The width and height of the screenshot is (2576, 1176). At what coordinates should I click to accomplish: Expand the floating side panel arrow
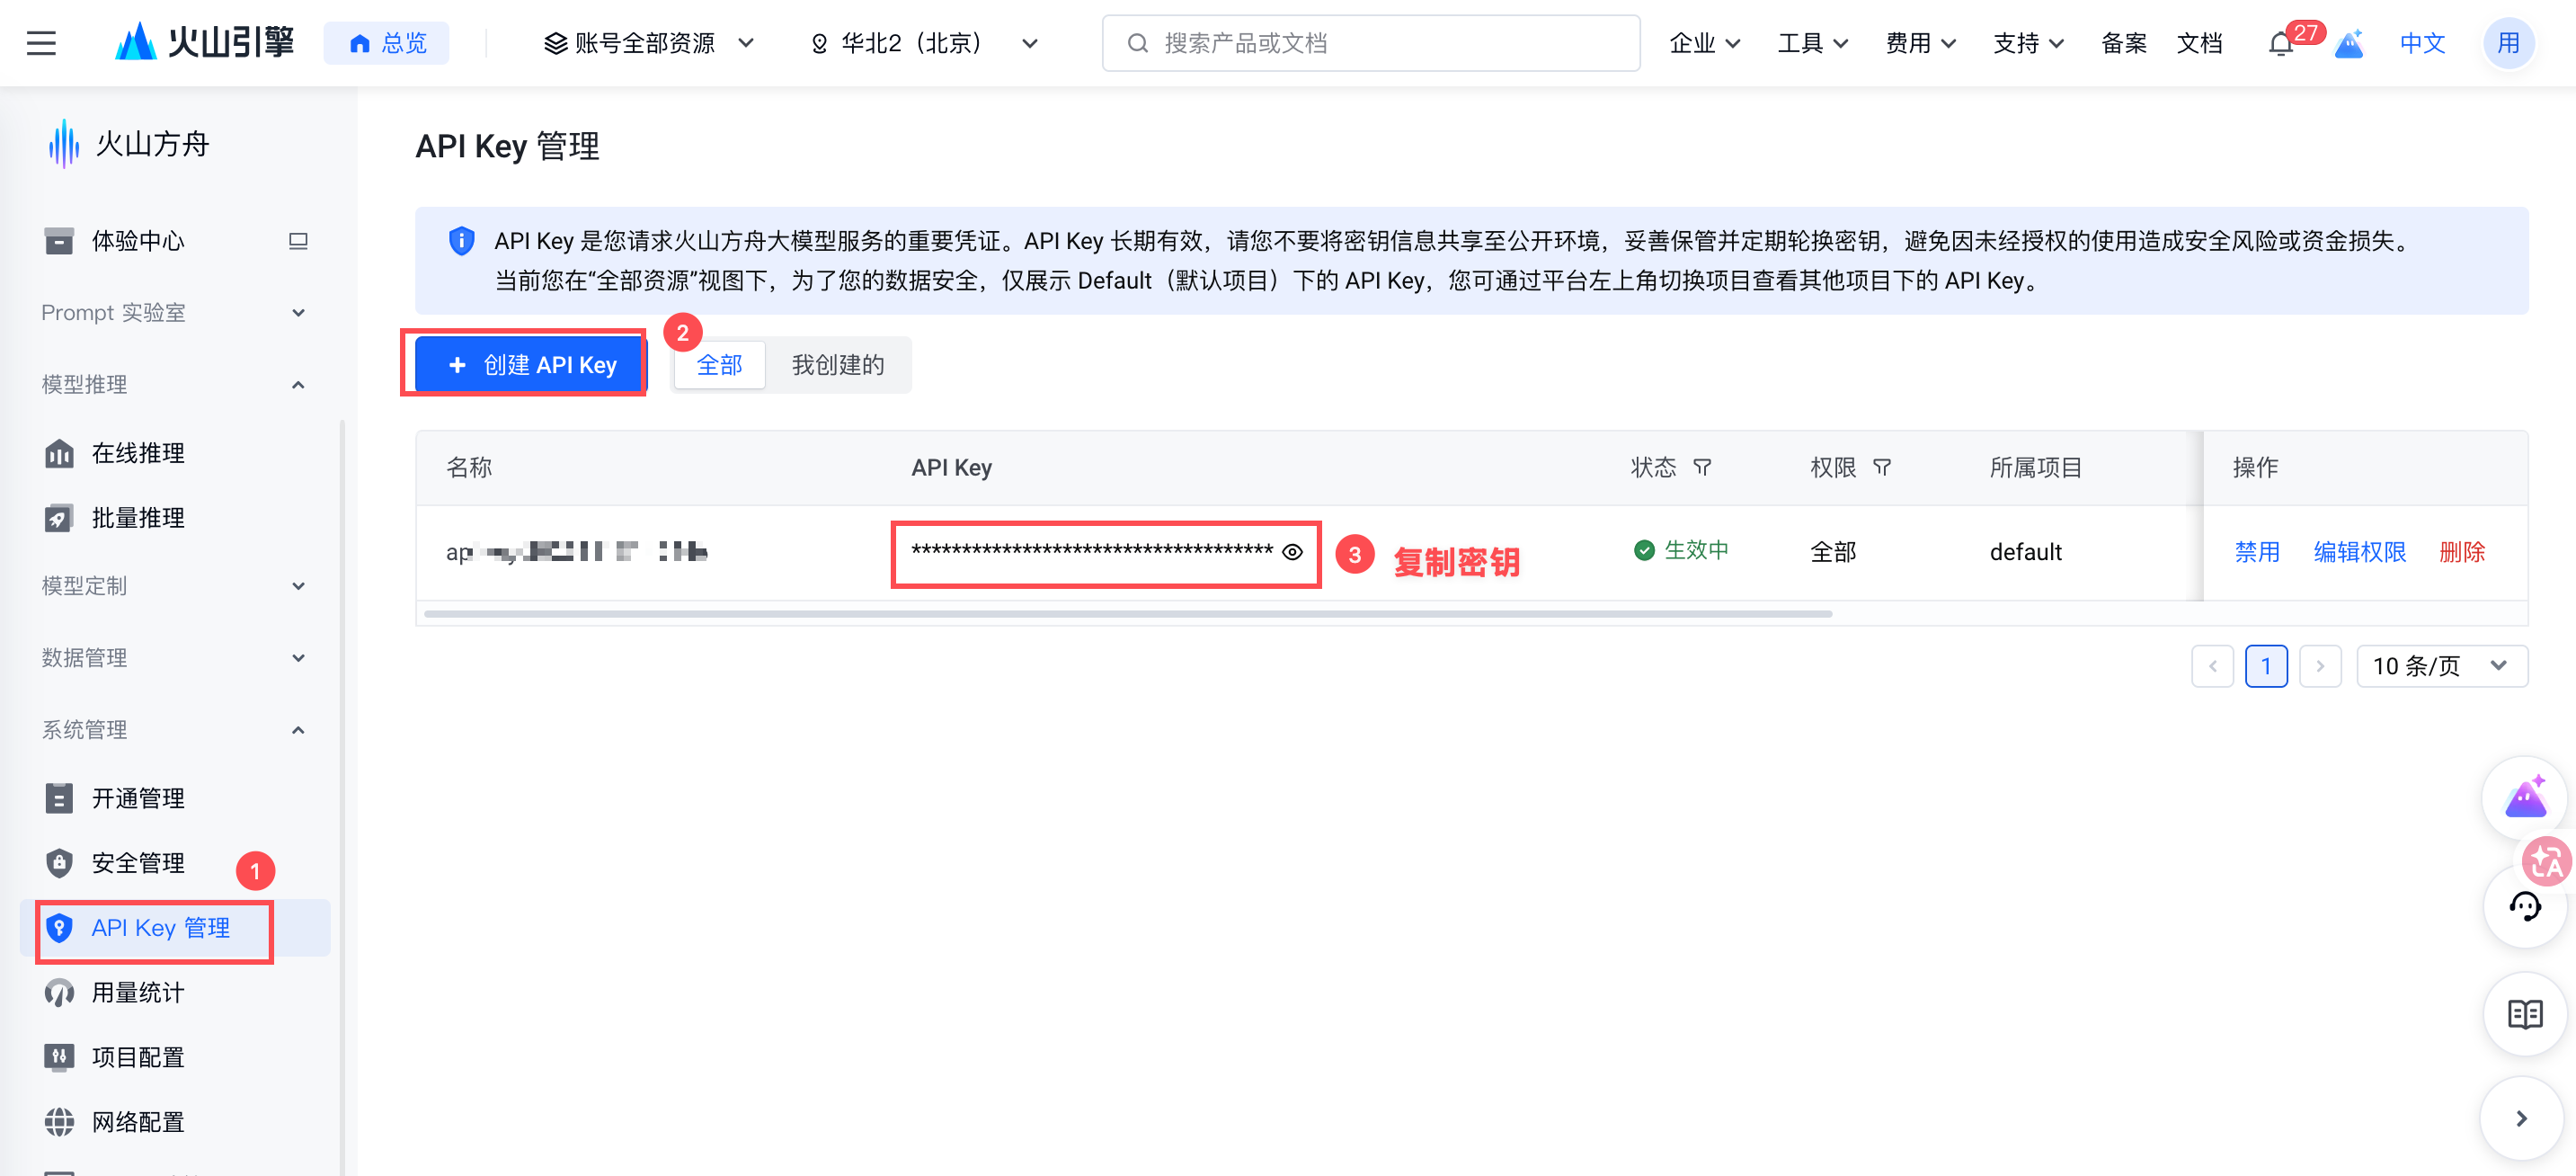(x=2521, y=1118)
